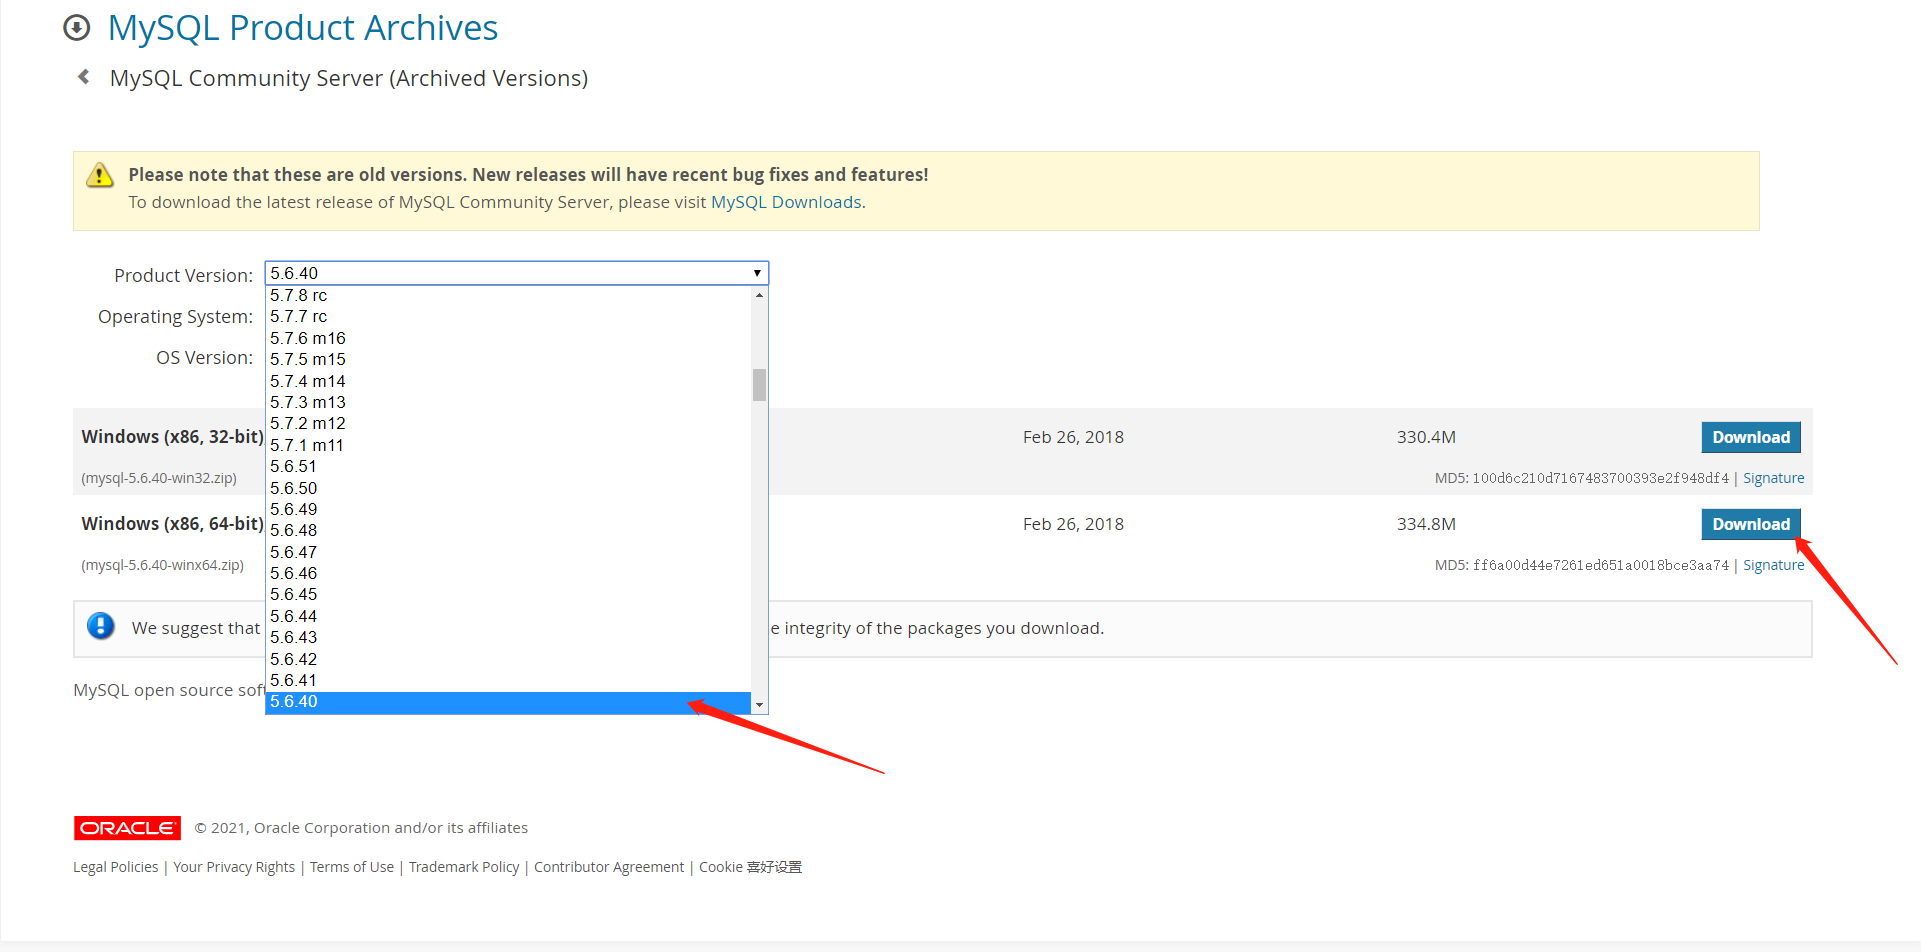This screenshot has width=1921, height=952.
Task: Select 5.6.43 from version list
Action: (508, 637)
